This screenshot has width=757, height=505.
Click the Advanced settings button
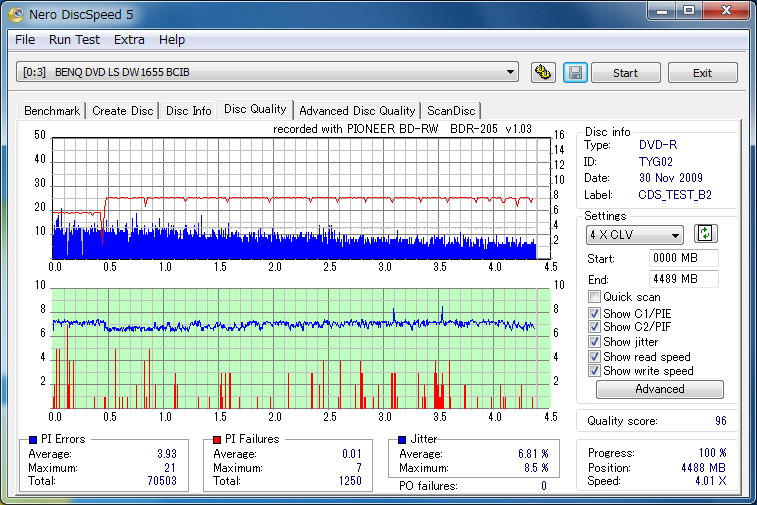pyautogui.click(x=659, y=389)
